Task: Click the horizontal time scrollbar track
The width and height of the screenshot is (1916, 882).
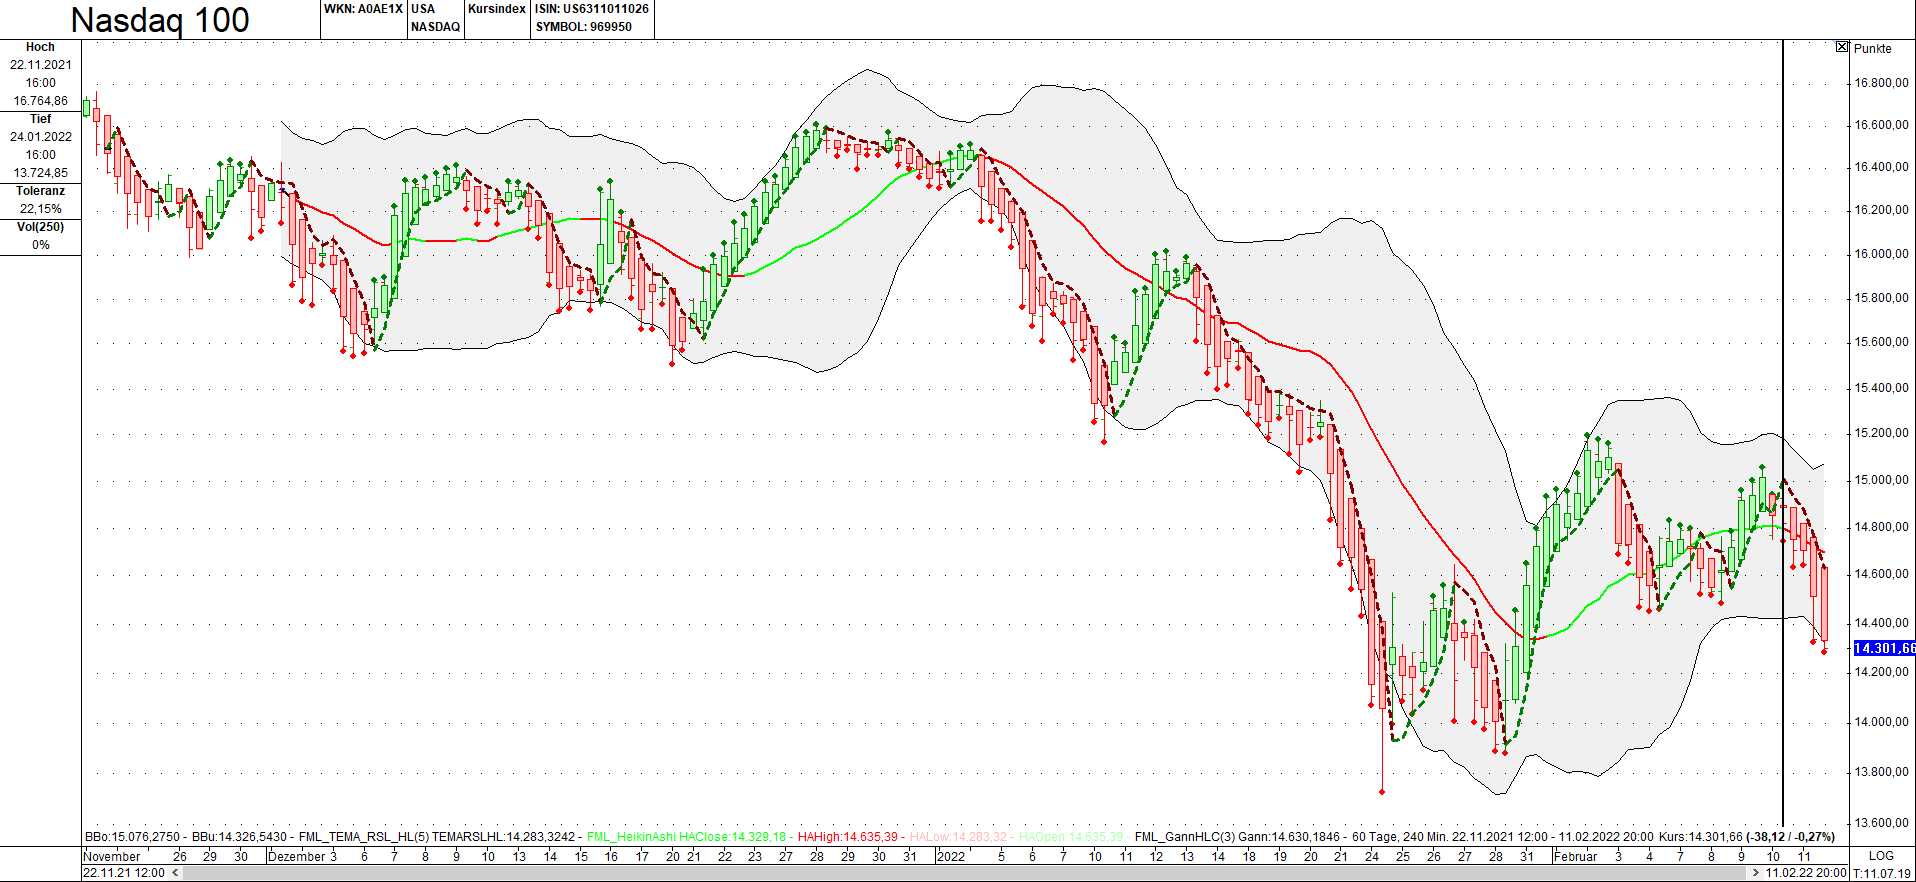Action: click(x=965, y=873)
